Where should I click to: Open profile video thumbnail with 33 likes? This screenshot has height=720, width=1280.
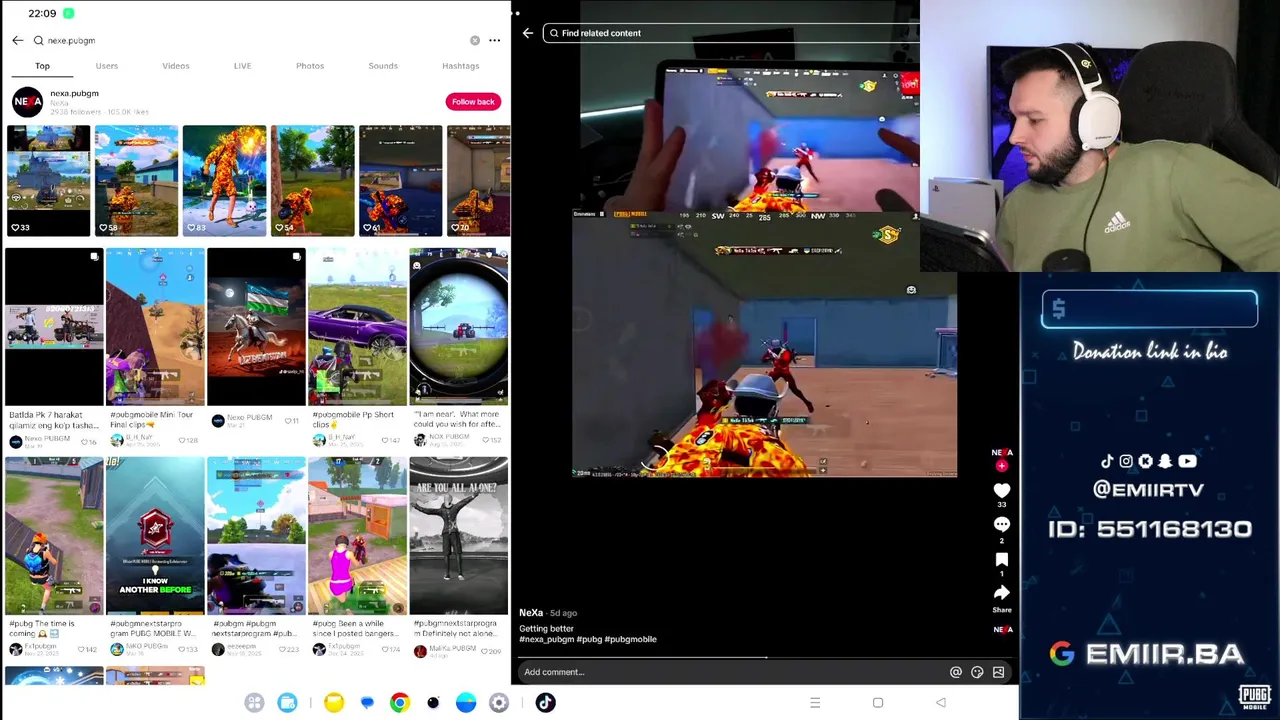point(48,180)
